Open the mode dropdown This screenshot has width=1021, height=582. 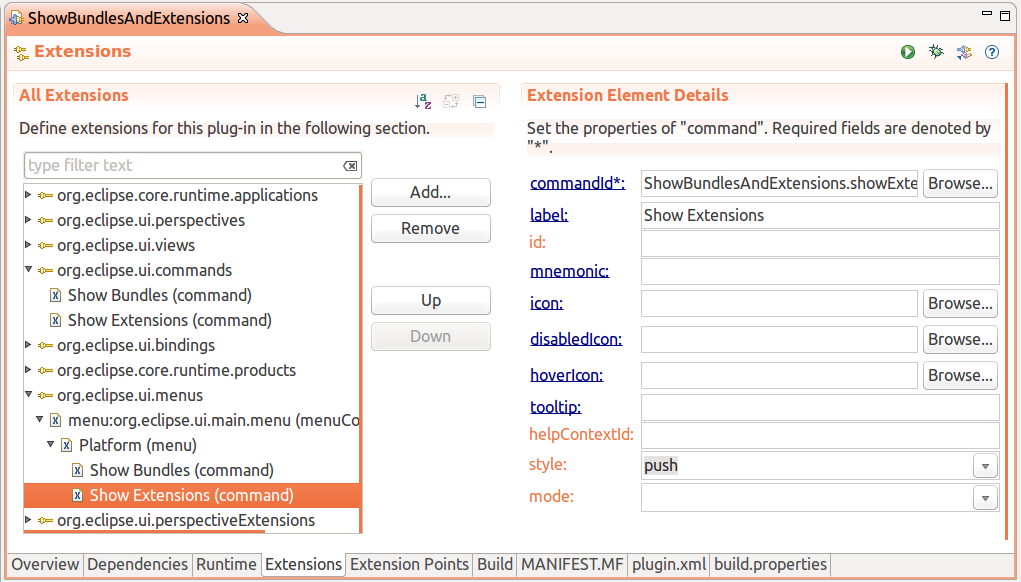pyautogui.click(x=985, y=498)
